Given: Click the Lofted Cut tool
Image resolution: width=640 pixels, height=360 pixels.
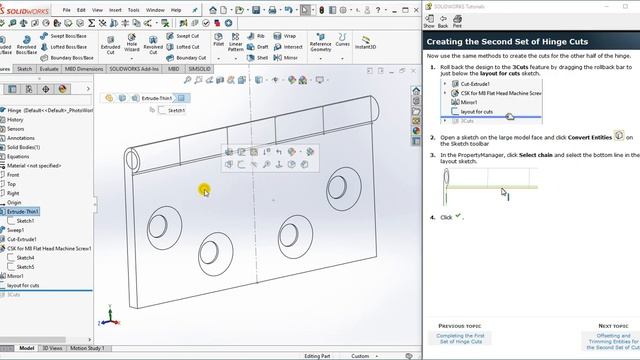Looking at the screenshot, I should coord(183,47).
